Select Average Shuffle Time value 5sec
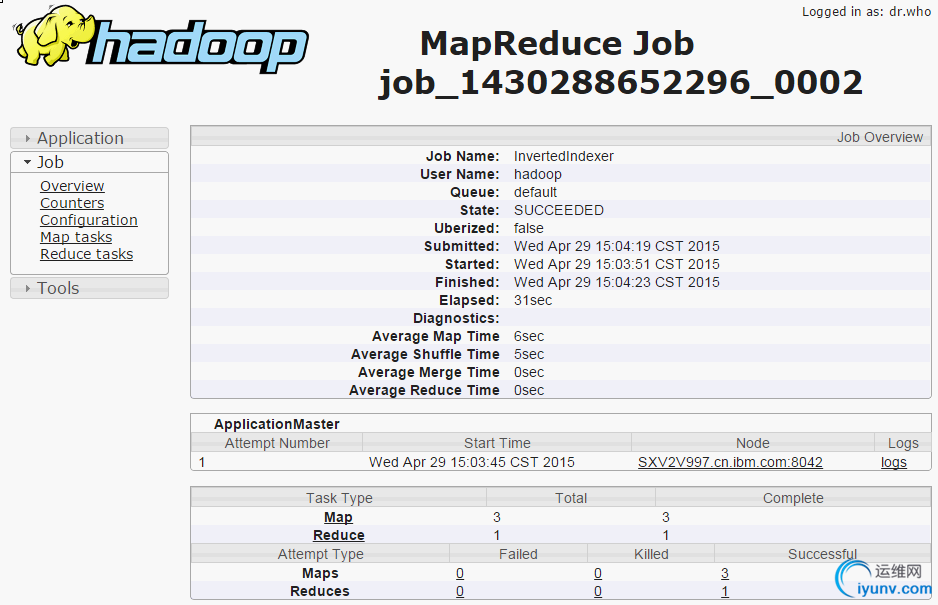938x605 pixels. (529, 354)
